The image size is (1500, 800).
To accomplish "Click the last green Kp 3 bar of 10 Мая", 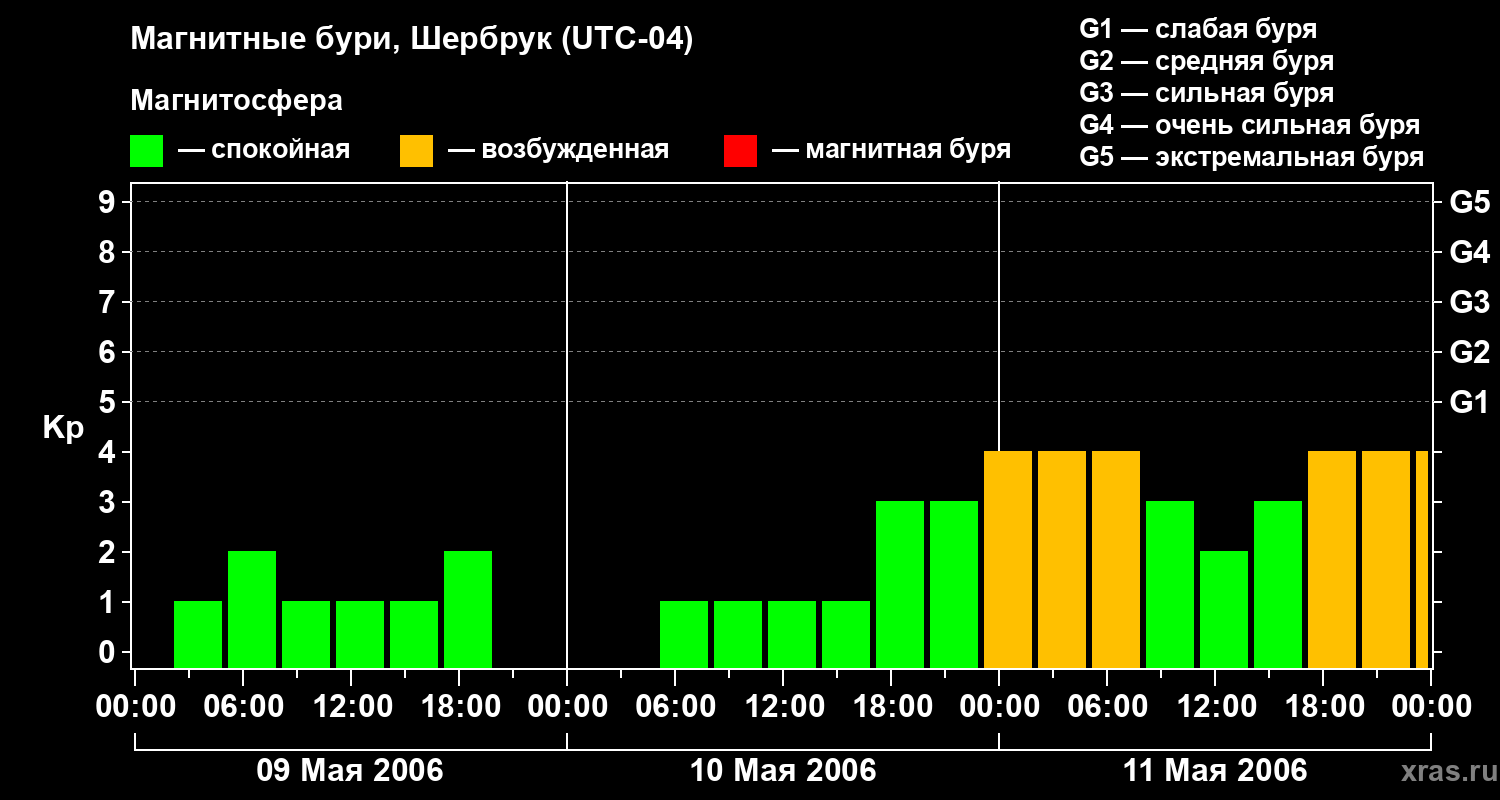I will click(954, 584).
